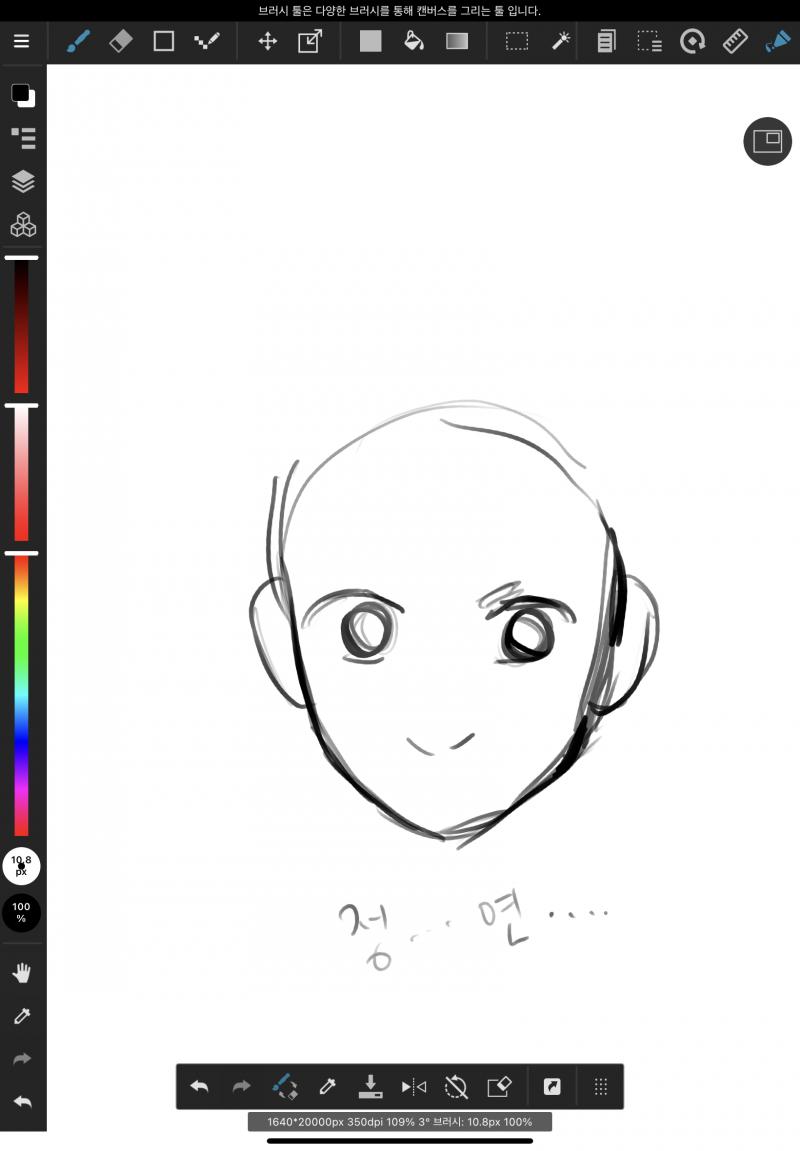Select the Magic Wand tool
This screenshot has width=800, height=1151.
click(x=561, y=41)
